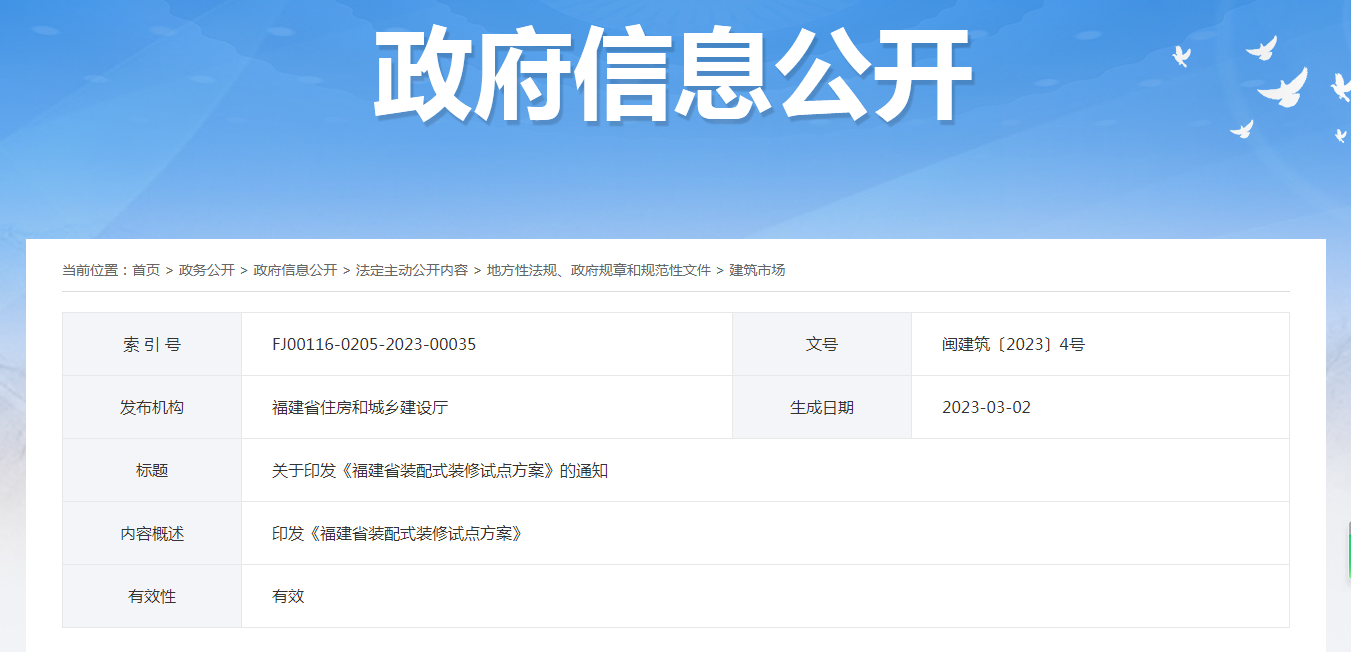
Task: Click the 标题 label cell
Action: point(152,470)
